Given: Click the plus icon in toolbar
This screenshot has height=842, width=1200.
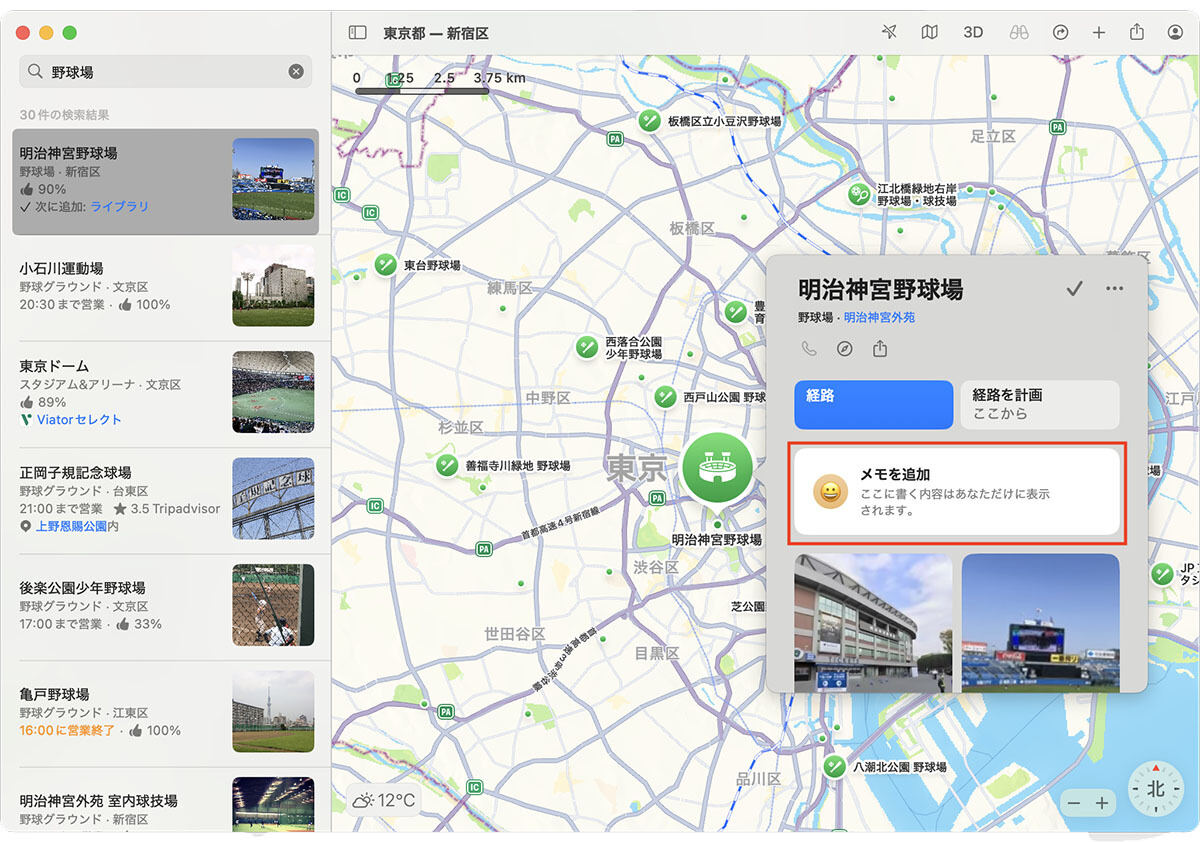Looking at the screenshot, I should 1099,32.
